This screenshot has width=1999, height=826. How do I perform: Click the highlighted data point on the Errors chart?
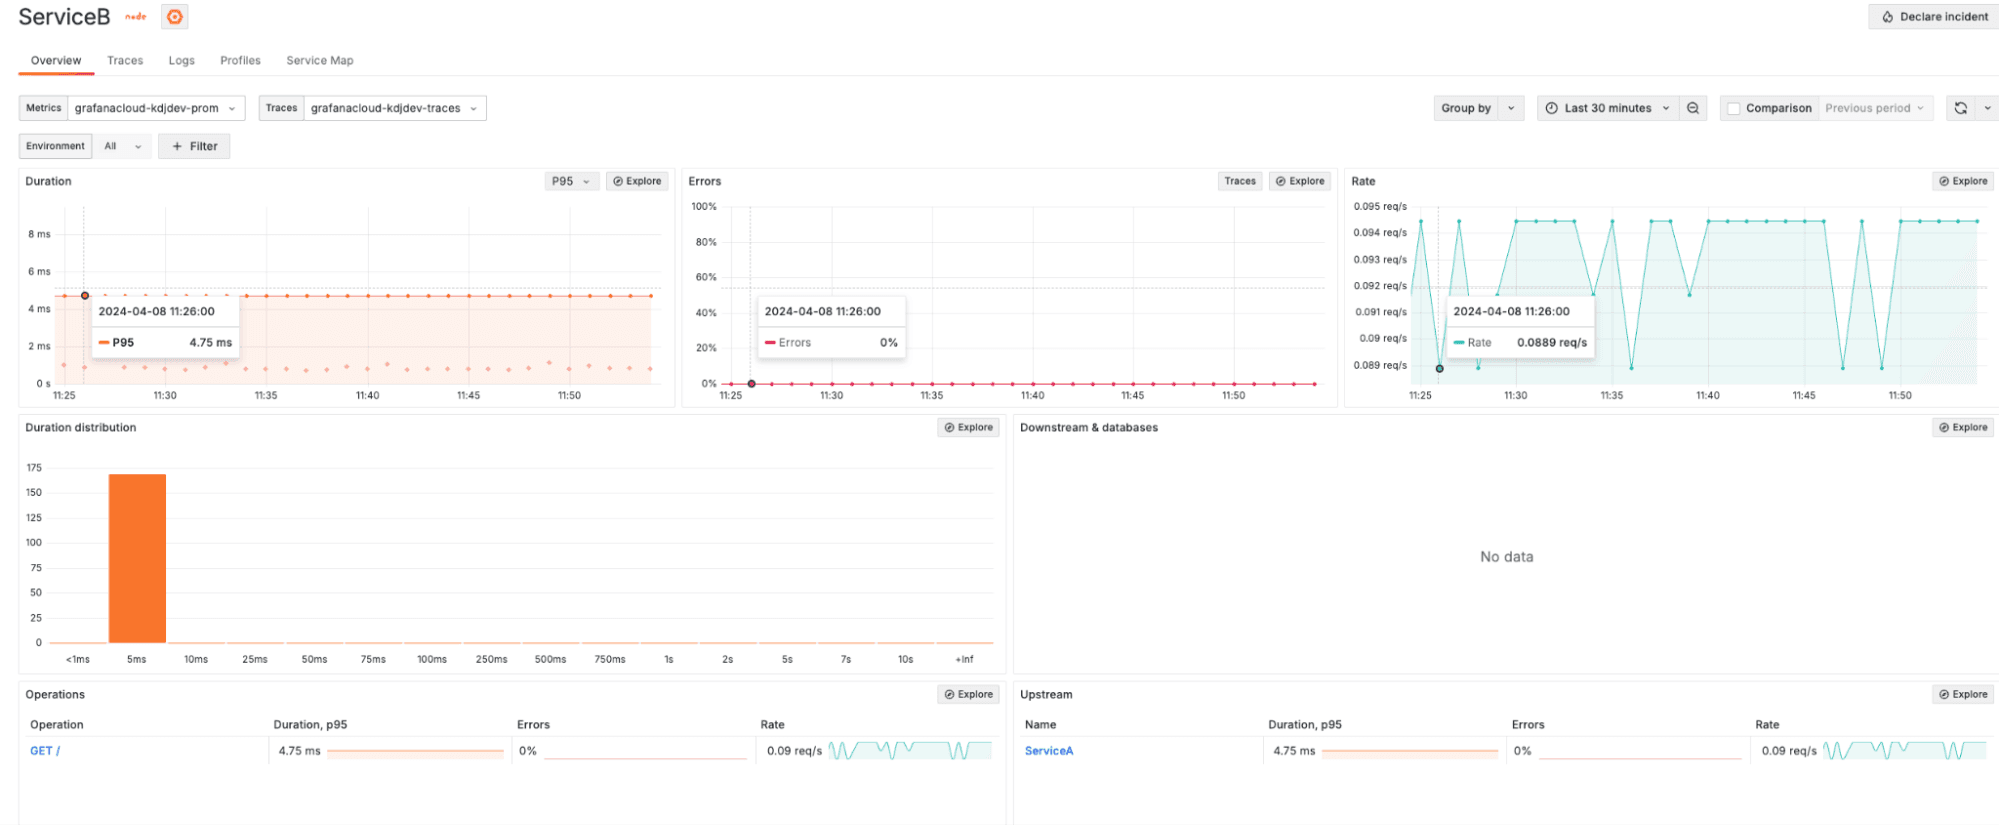pos(751,384)
